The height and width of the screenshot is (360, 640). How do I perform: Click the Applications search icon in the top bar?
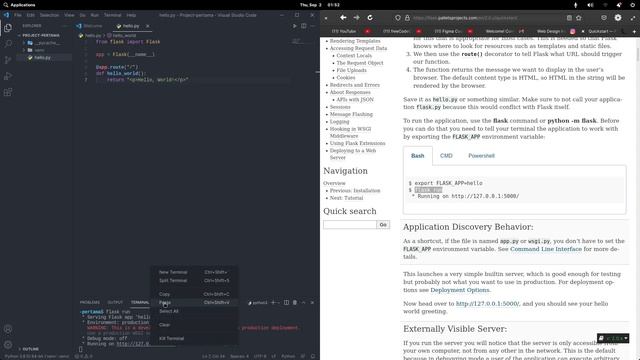6,5
